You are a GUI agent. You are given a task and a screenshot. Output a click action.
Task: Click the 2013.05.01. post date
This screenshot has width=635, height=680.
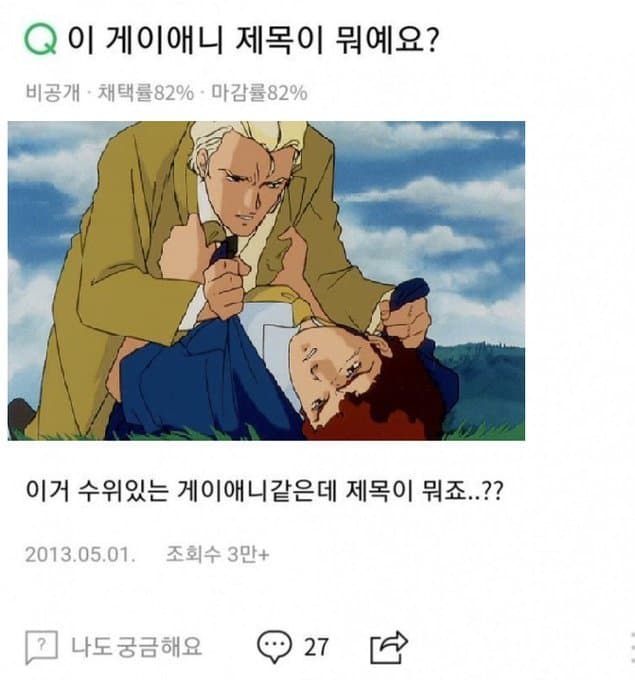[80, 554]
